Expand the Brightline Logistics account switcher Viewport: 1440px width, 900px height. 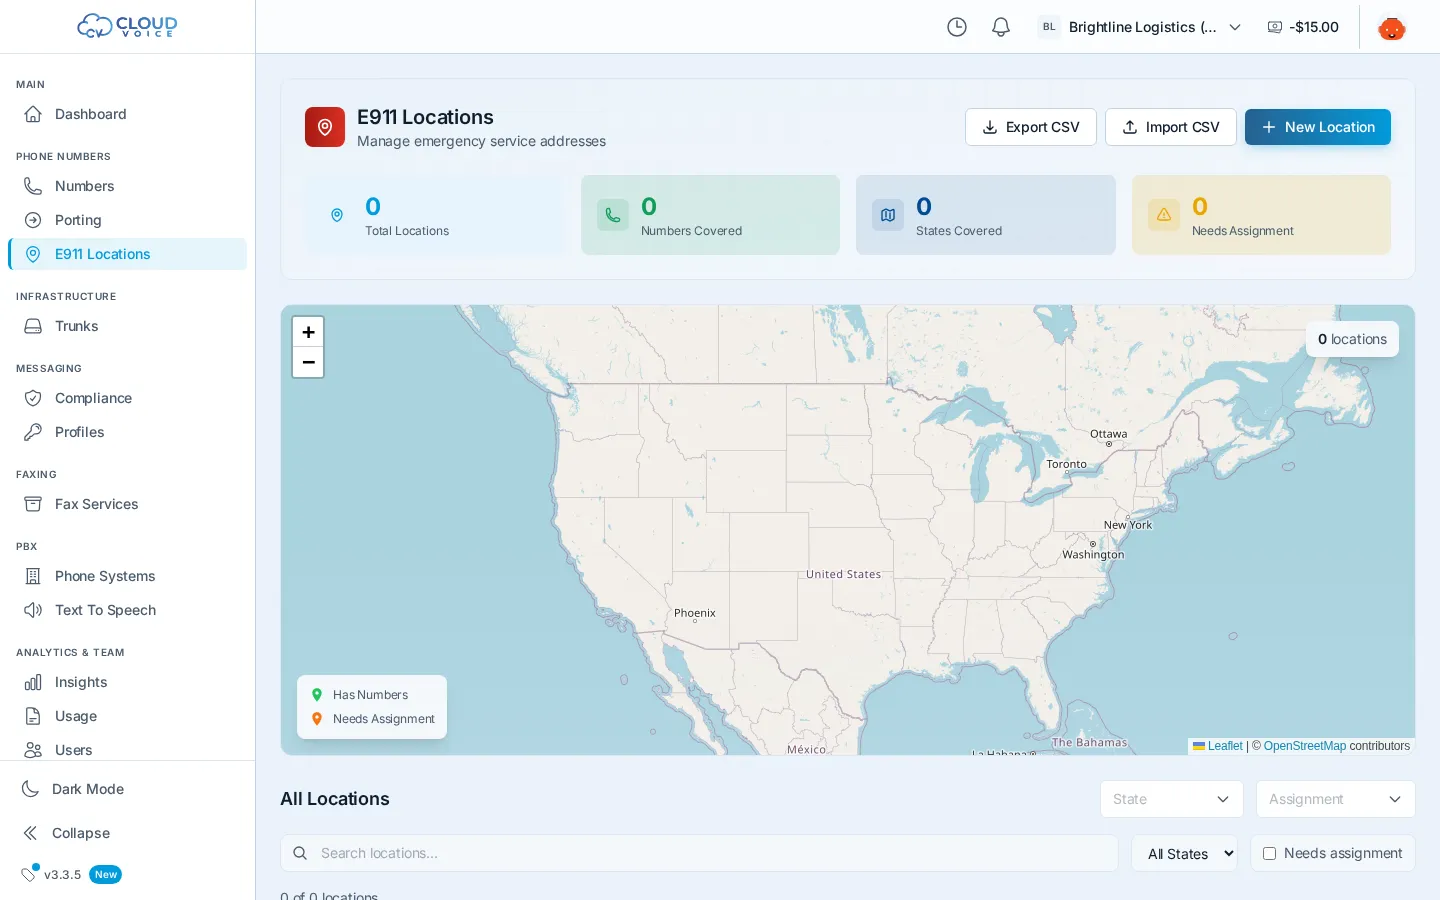tap(1140, 27)
